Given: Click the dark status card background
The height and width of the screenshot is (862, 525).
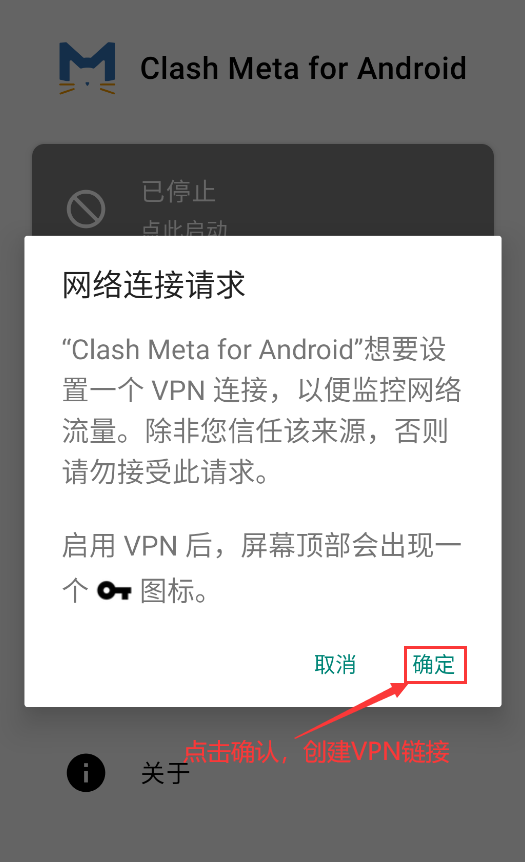Looking at the screenshot, I should coord(263,190).
